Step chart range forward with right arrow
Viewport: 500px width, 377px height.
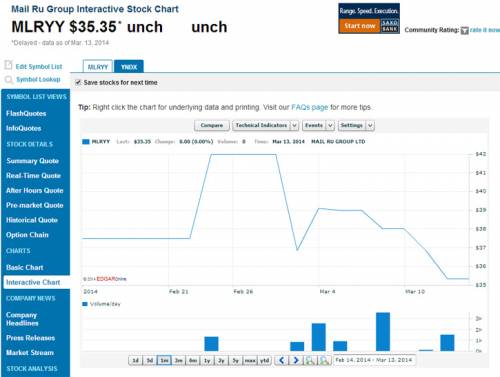(x=296, y=360)
